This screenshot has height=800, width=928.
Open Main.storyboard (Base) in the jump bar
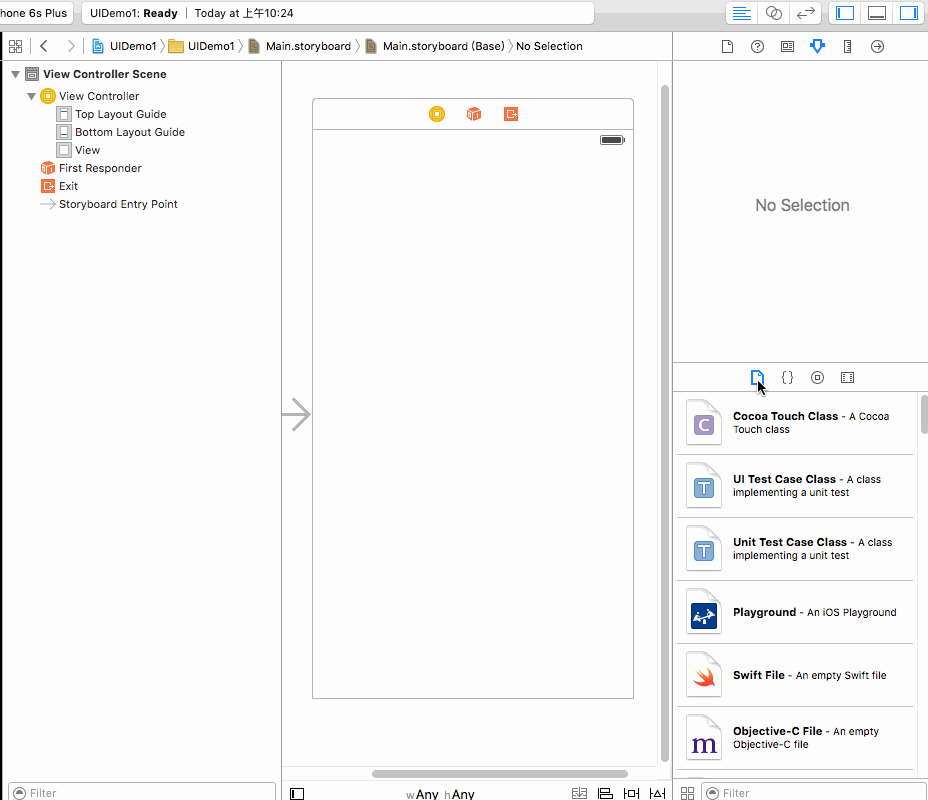point(446,46)
